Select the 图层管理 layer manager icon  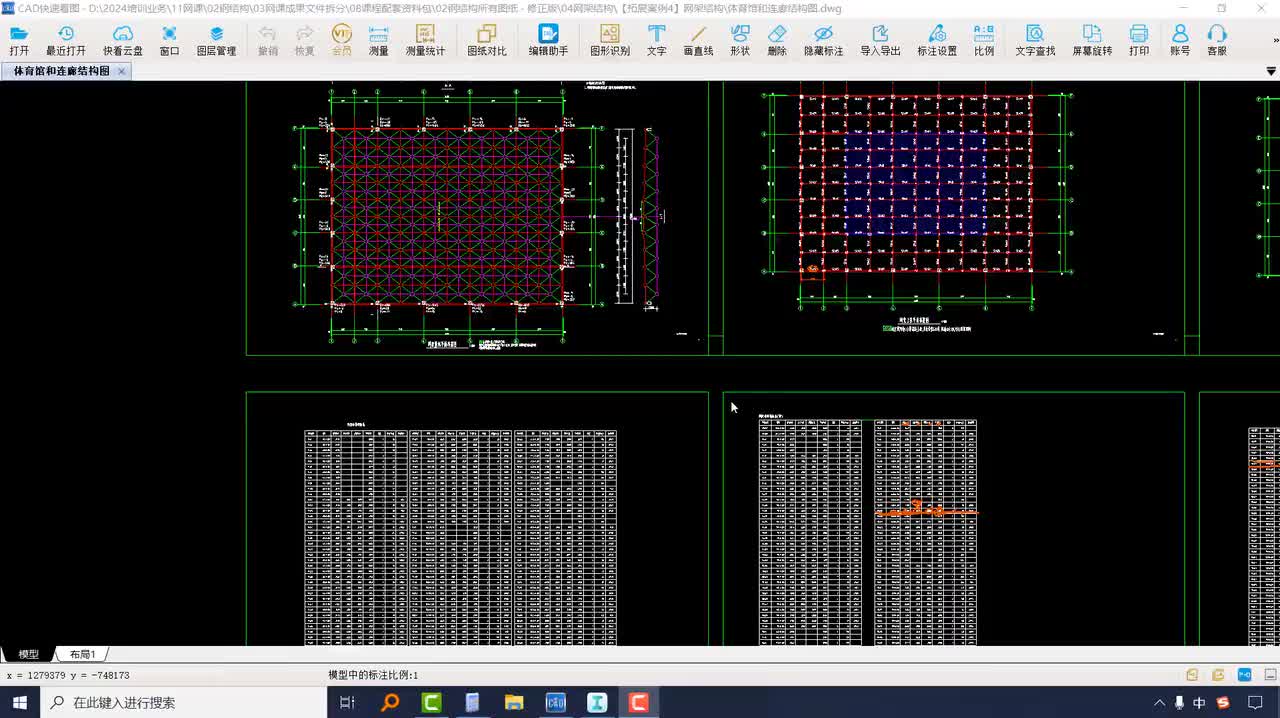(x=216, y=40)
